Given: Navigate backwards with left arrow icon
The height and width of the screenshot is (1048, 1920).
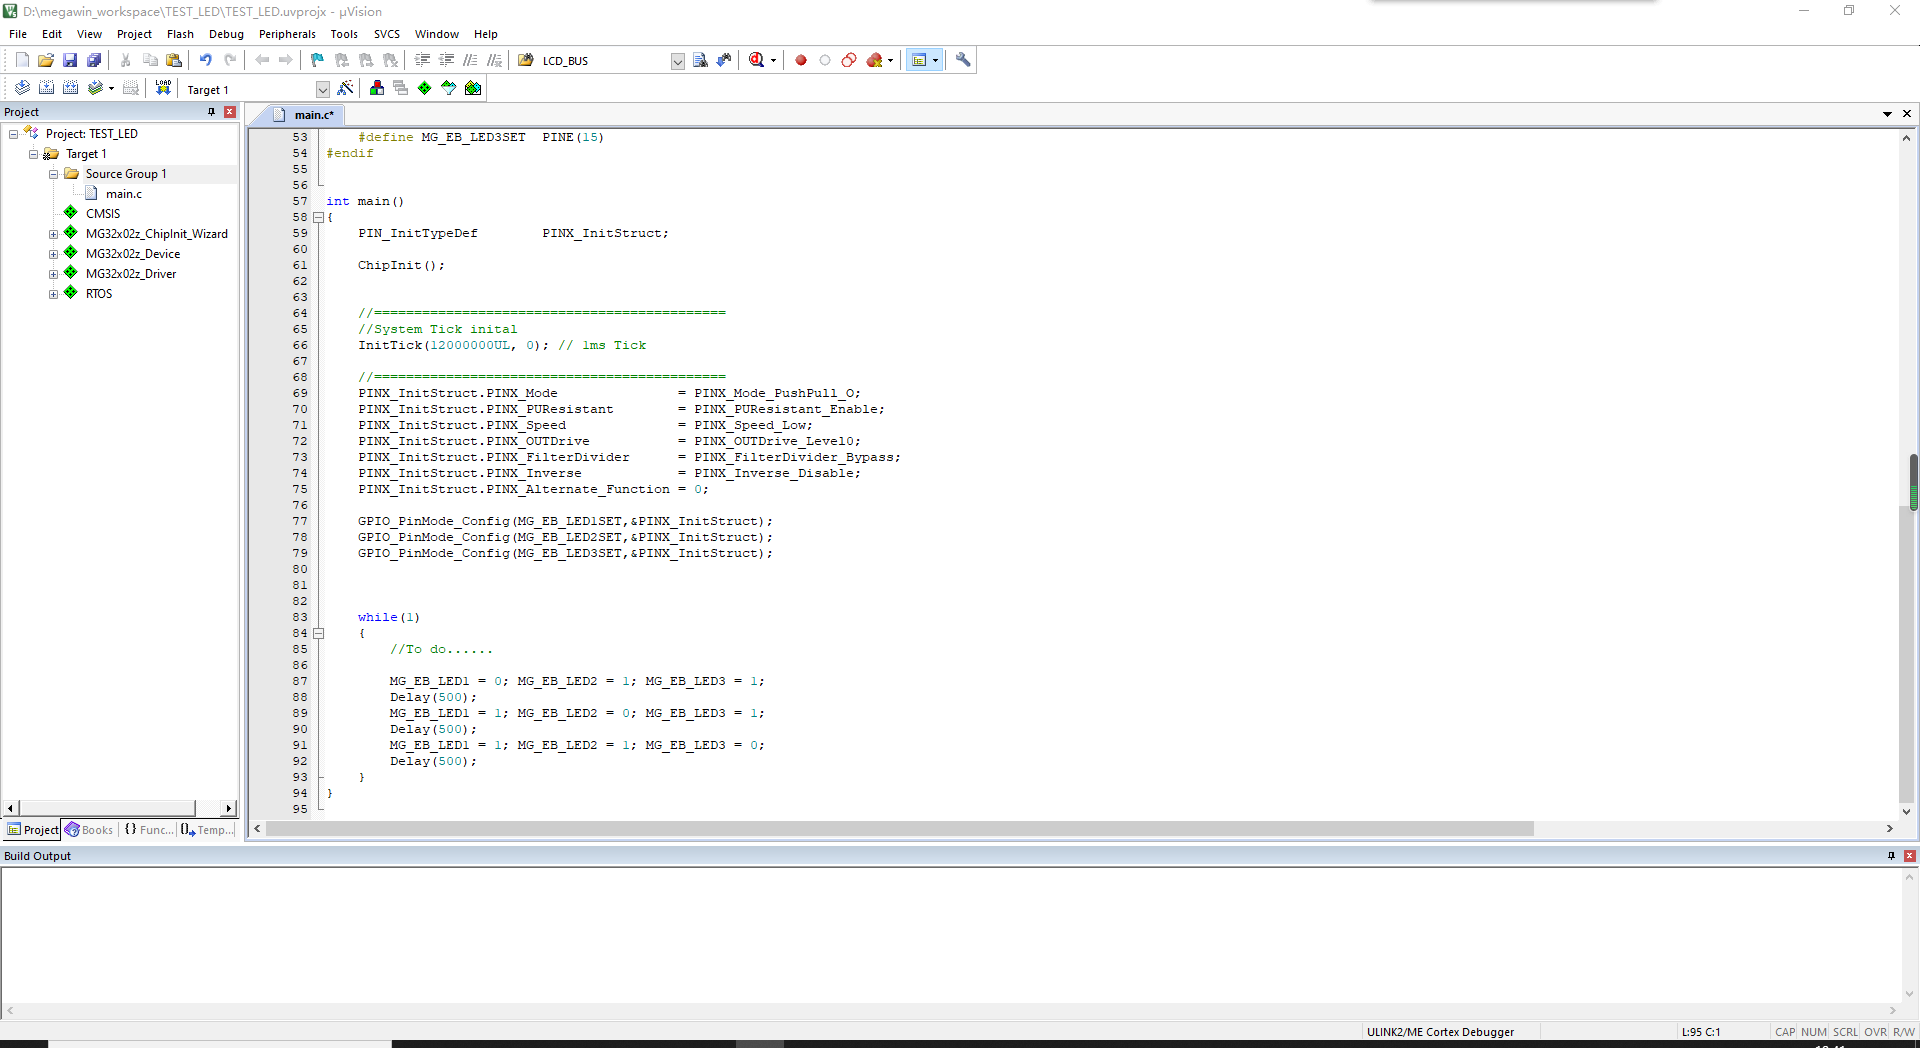Looking at the screenshot, I should coord(262,60).
